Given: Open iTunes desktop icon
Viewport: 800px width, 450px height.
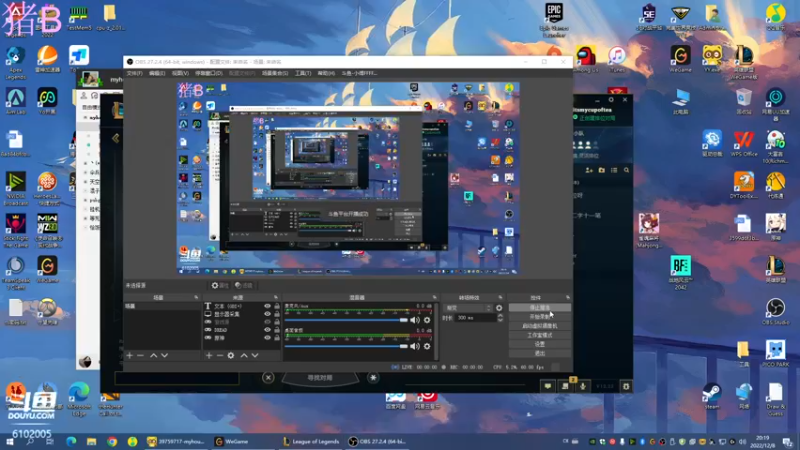Looking at the screenshot, I should (617, 59).
